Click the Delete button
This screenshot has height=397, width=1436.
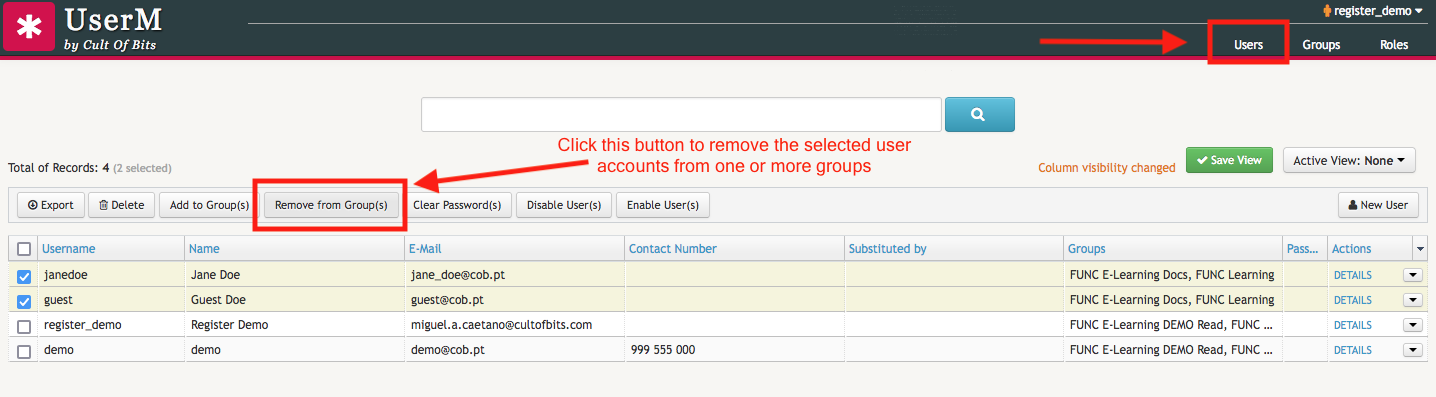click(121, 205)
